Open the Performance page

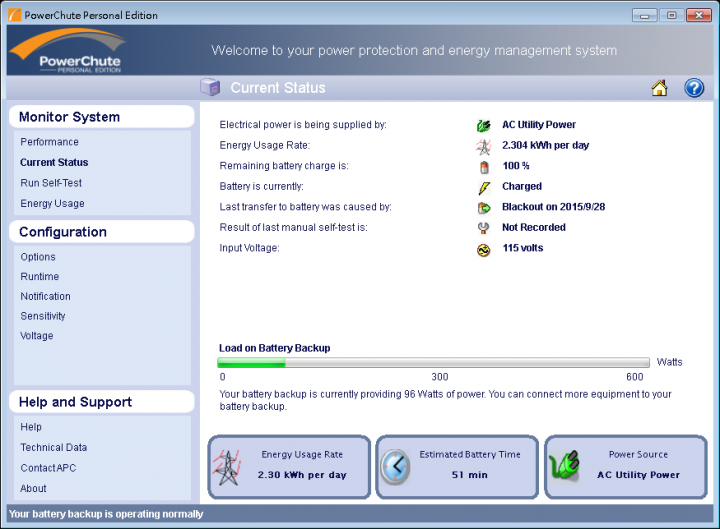point(49,142)
